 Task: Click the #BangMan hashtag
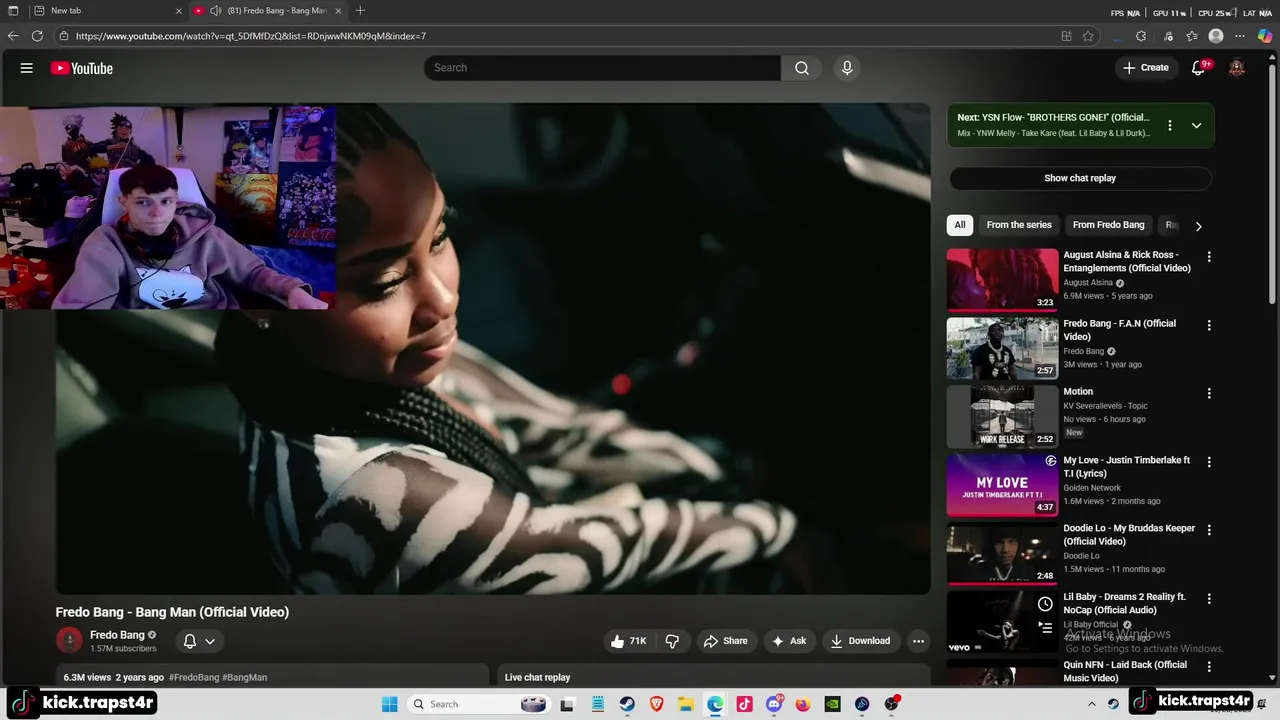(x=245, y=677)
